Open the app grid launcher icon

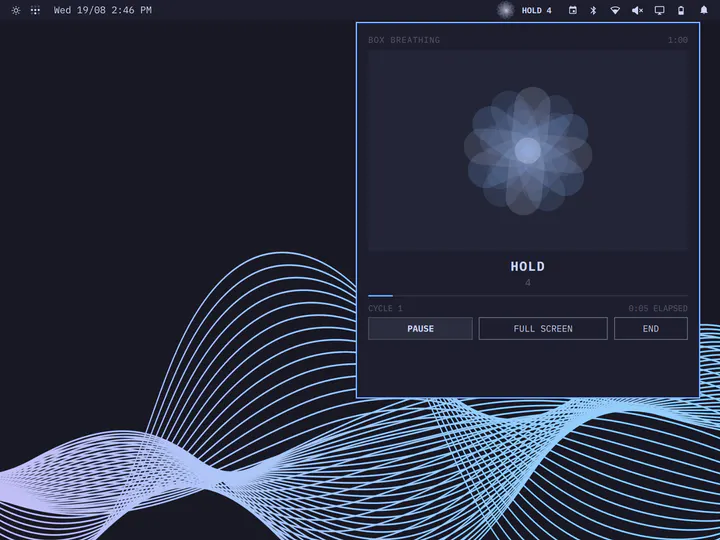[x=35, y=10]
